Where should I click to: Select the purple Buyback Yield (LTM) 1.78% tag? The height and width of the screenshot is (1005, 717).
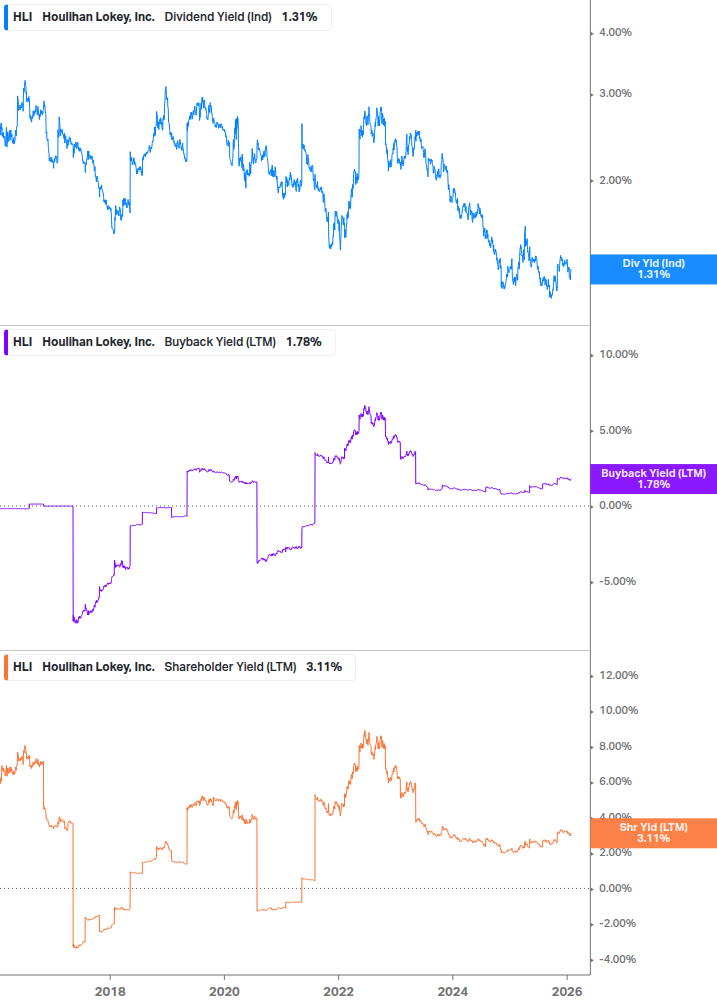click(x=653, y=479)
